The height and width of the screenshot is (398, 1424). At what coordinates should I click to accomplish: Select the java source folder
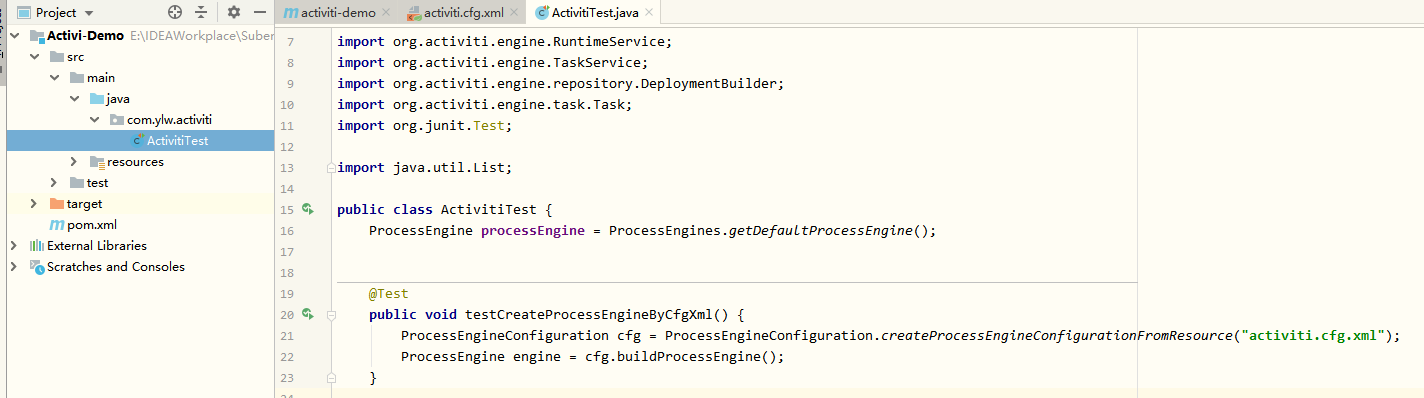coord(118,99)
